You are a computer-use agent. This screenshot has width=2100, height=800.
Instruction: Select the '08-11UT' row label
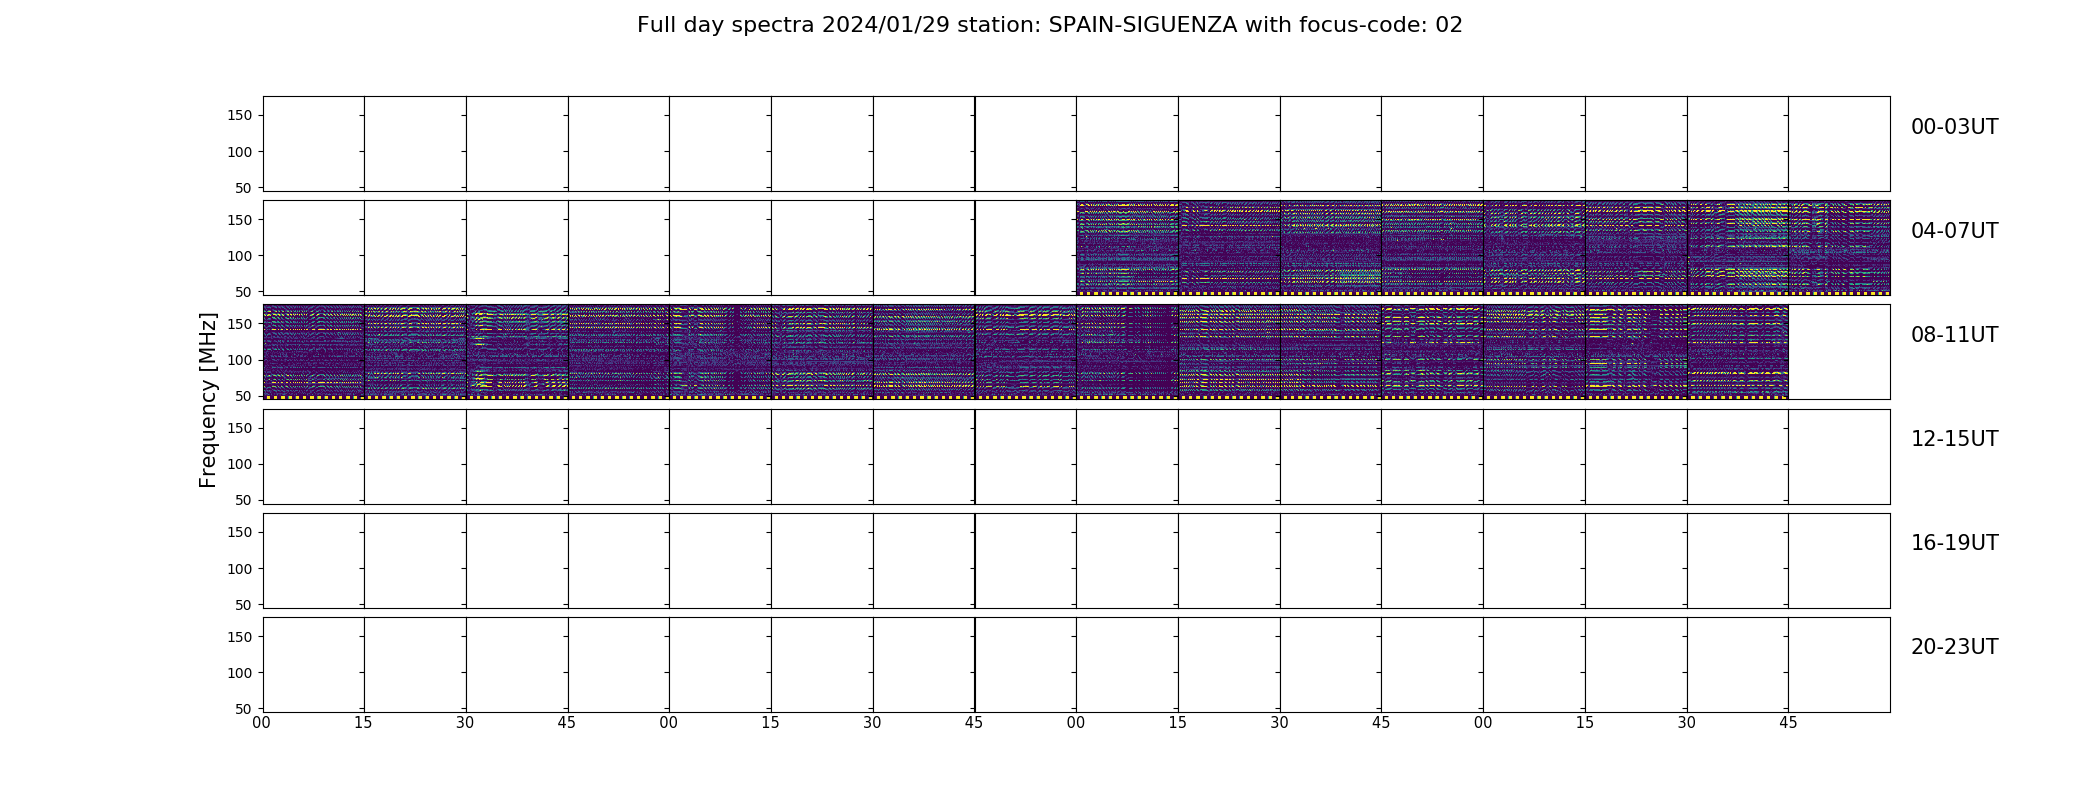pos(1954,335)
